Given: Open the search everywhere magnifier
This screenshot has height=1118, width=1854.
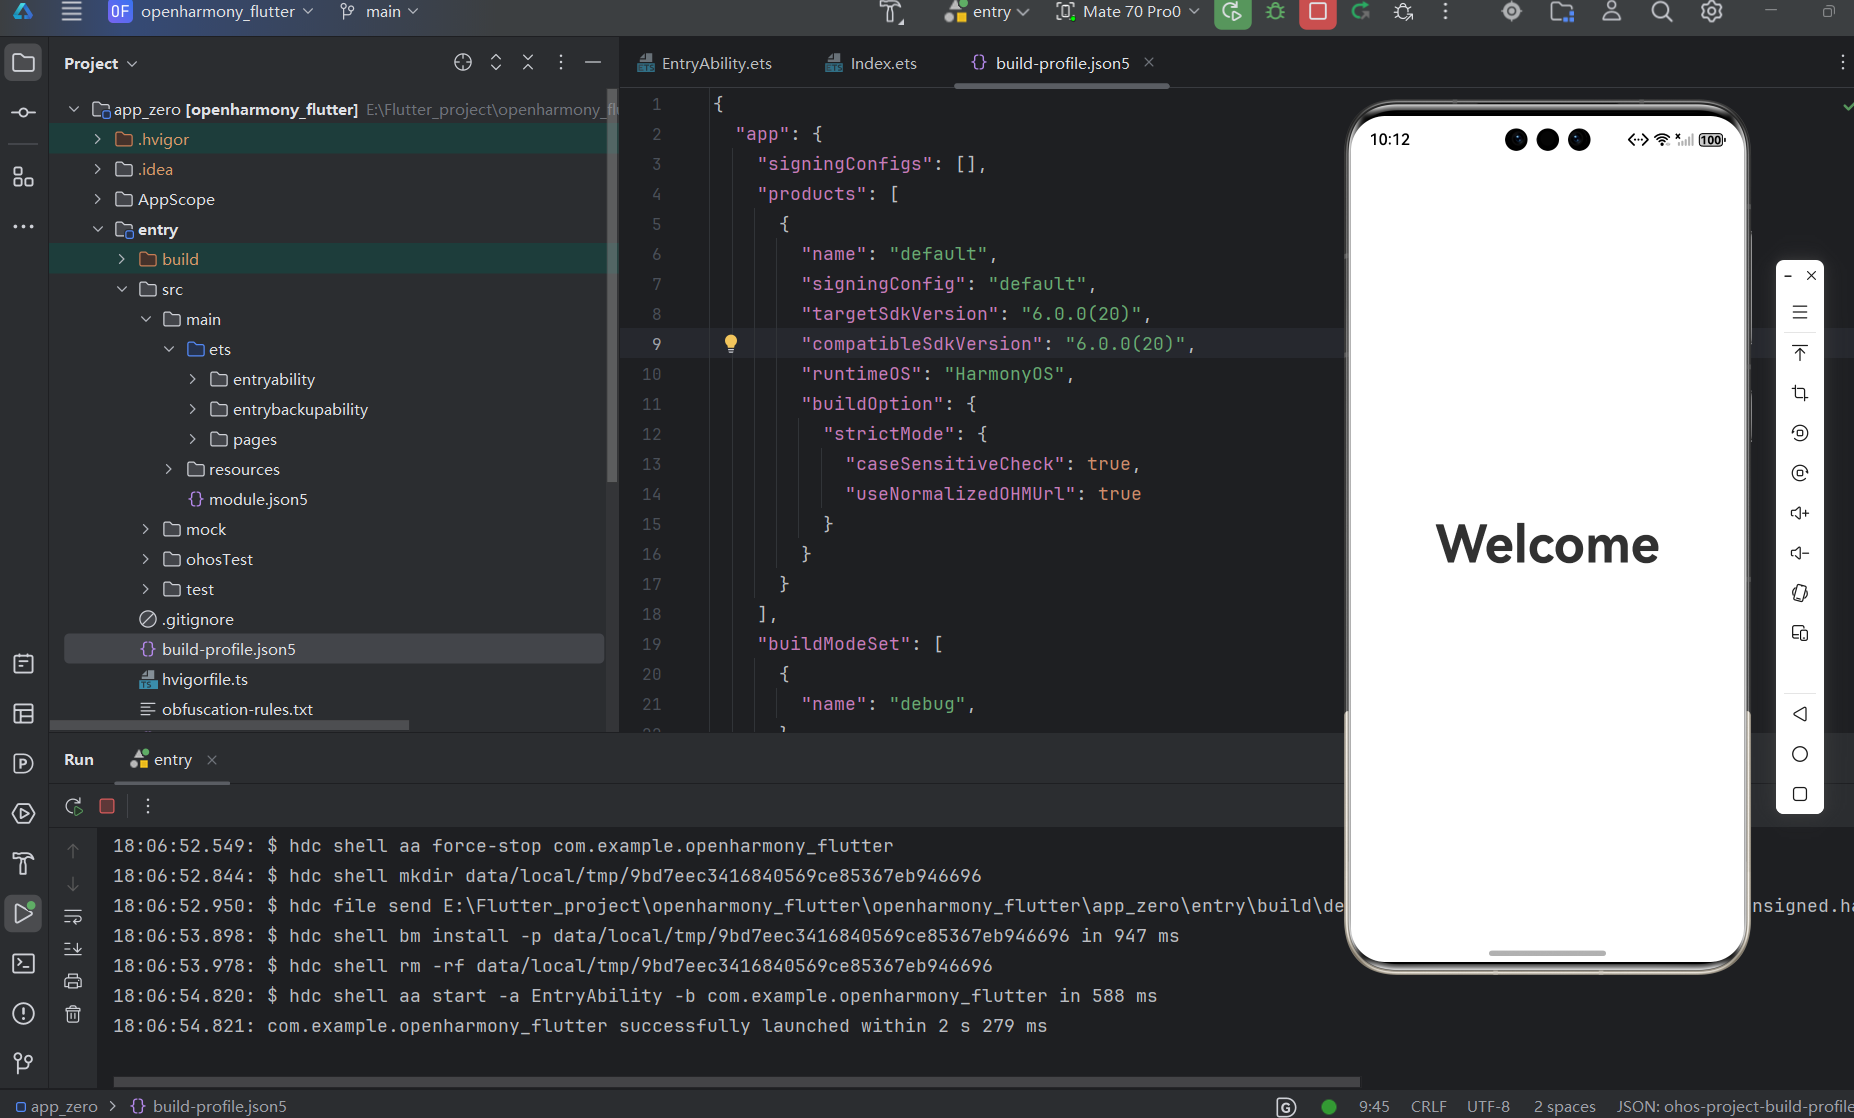Looking at the screenshot, I should [x=1662, y=12].
